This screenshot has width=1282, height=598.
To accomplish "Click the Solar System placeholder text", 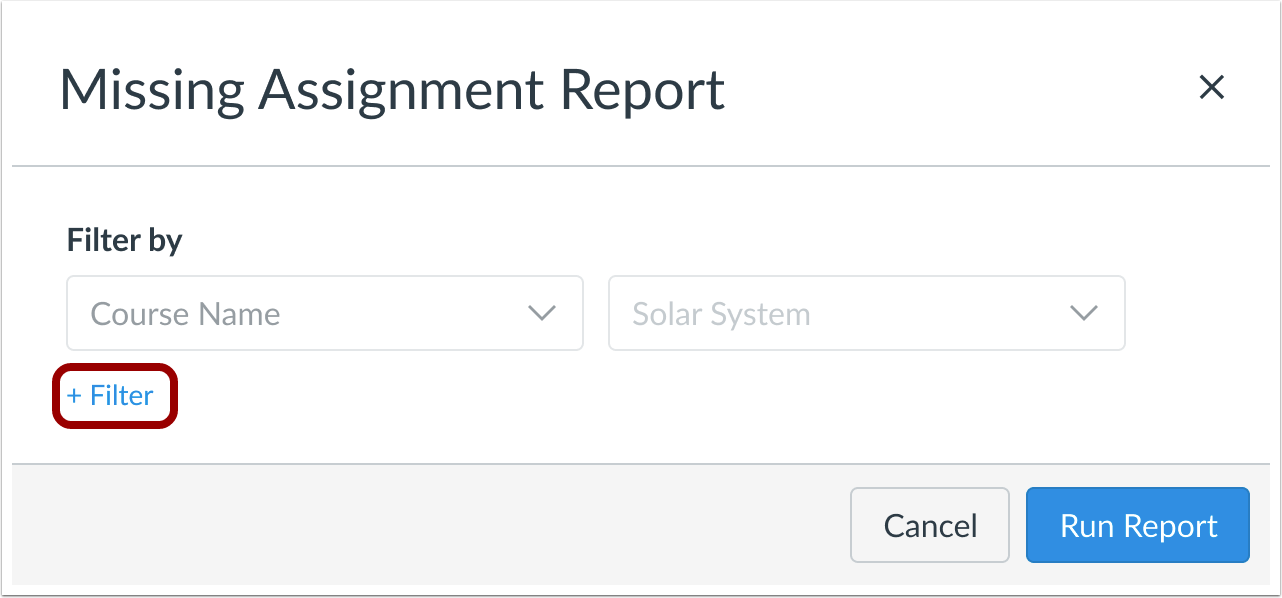I will point(721,314).
